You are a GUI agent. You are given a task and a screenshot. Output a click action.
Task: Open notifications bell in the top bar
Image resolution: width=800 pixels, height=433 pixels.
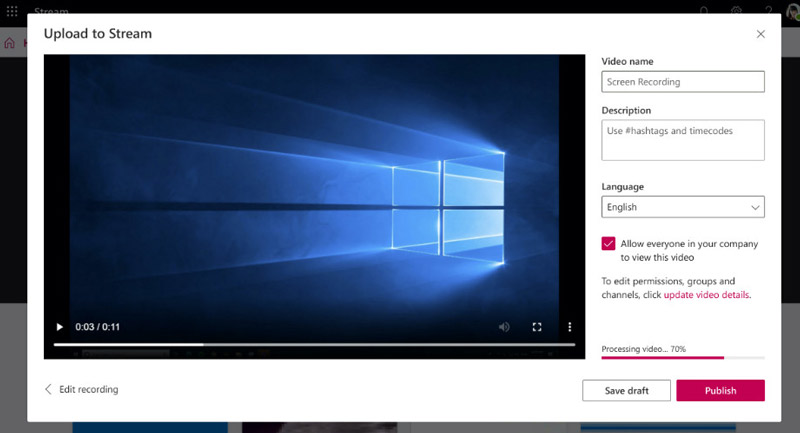704,11
